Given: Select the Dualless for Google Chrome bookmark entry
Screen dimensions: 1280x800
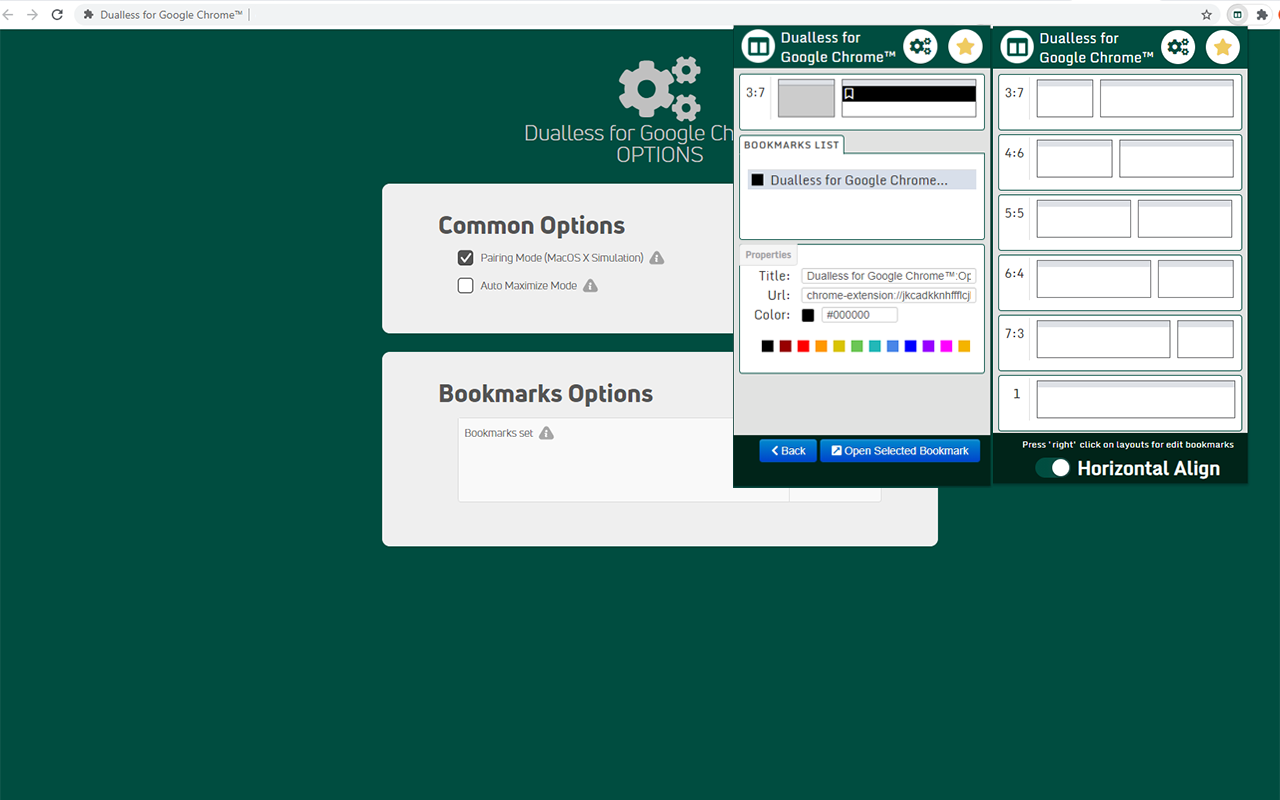Looking at the screenshot, I should click(862, 180).
